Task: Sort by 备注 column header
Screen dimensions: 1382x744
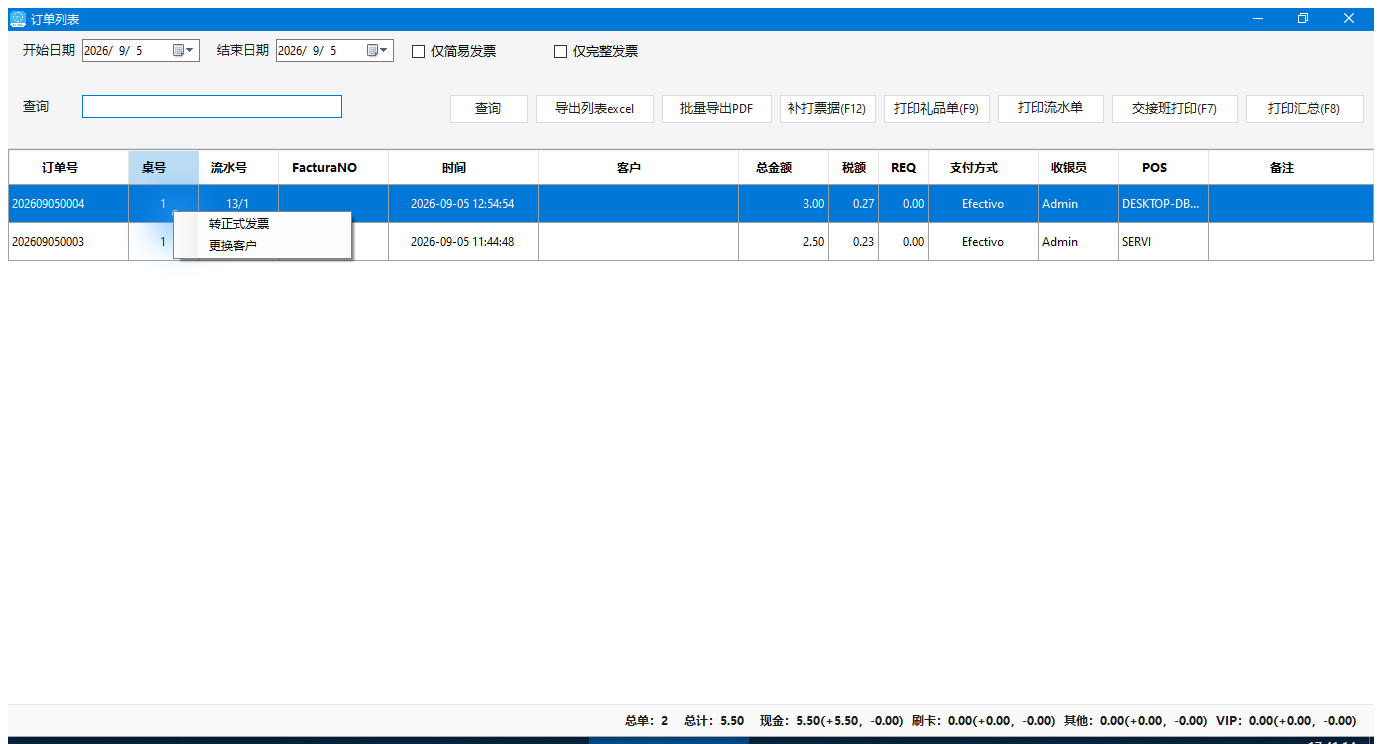Action: click(1290, 167)
